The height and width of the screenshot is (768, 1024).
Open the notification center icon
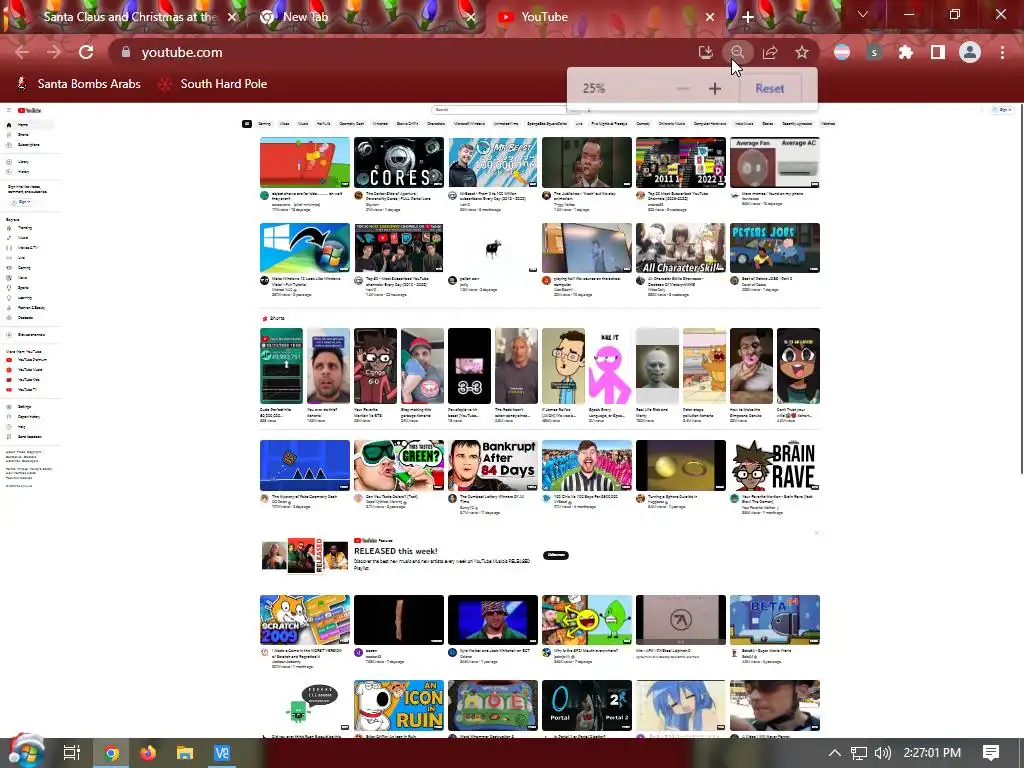[x=991, y=753]
